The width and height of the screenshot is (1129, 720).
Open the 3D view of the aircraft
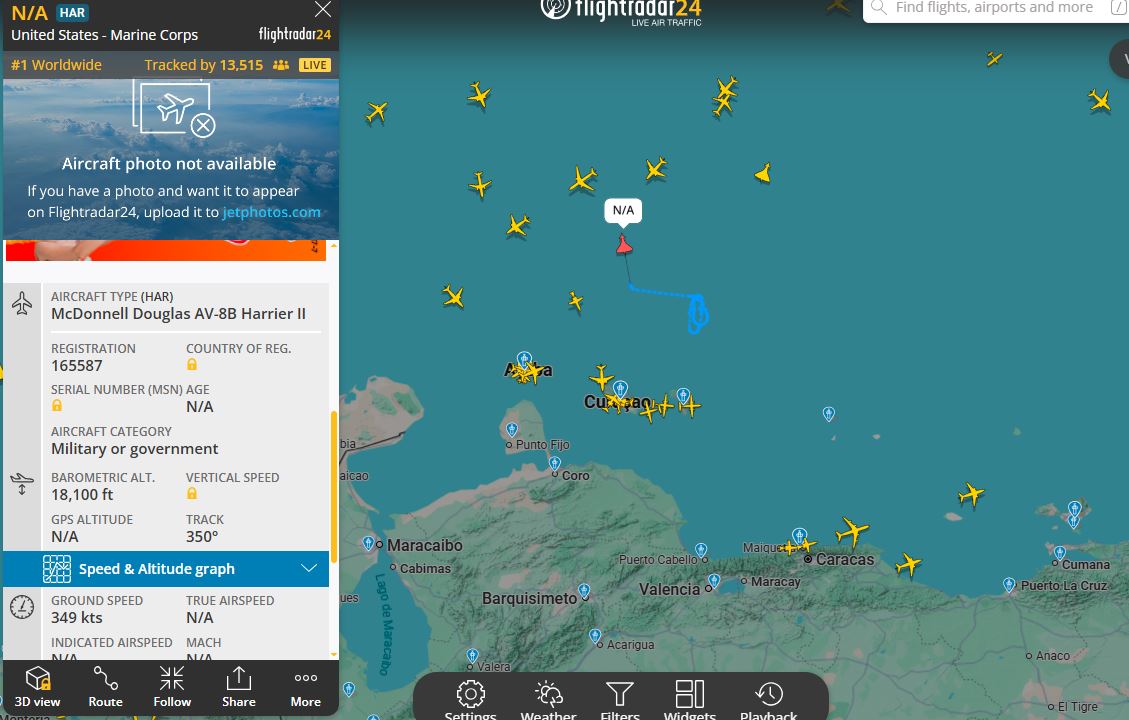point(37,688)
